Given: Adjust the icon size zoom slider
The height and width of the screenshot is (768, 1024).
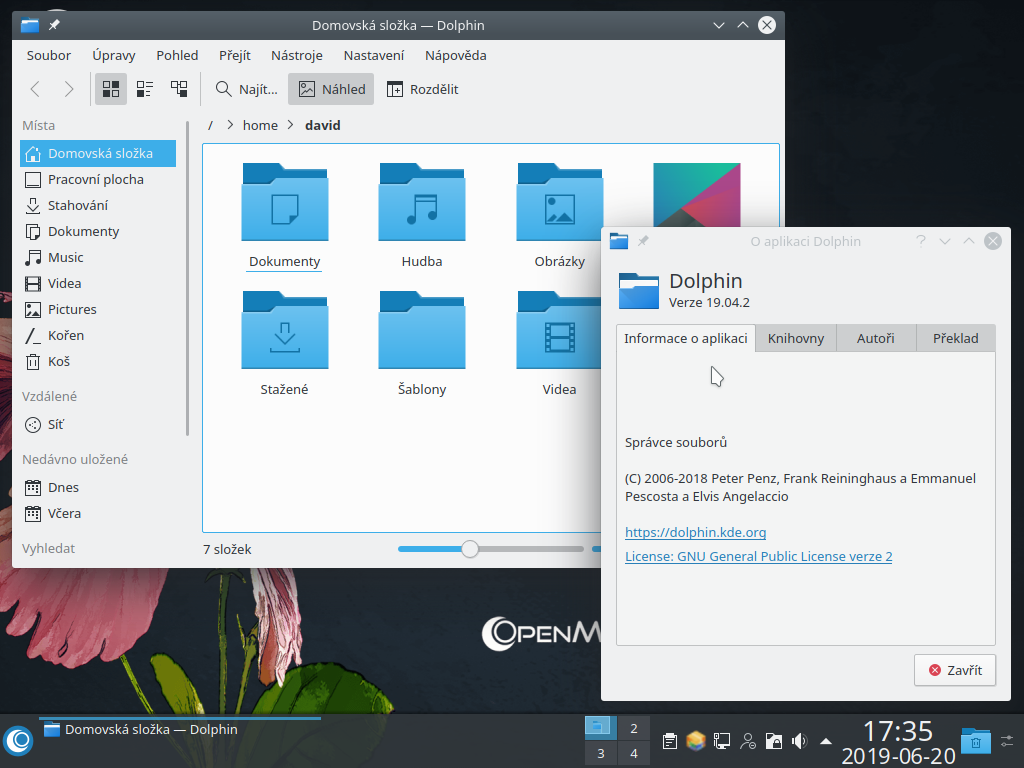Looking at the screenshot, I should coord(470,548).
